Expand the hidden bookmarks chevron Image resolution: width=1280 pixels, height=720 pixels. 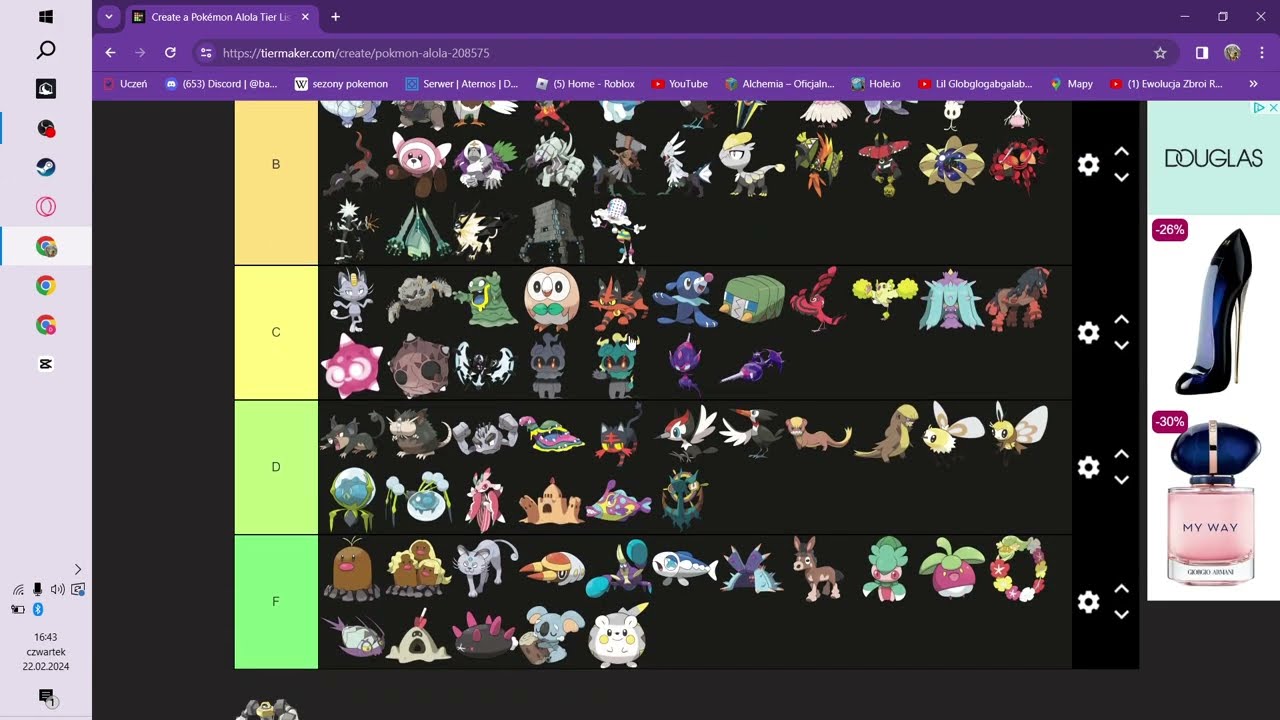pyautogui.click(x=1253, y=84)
